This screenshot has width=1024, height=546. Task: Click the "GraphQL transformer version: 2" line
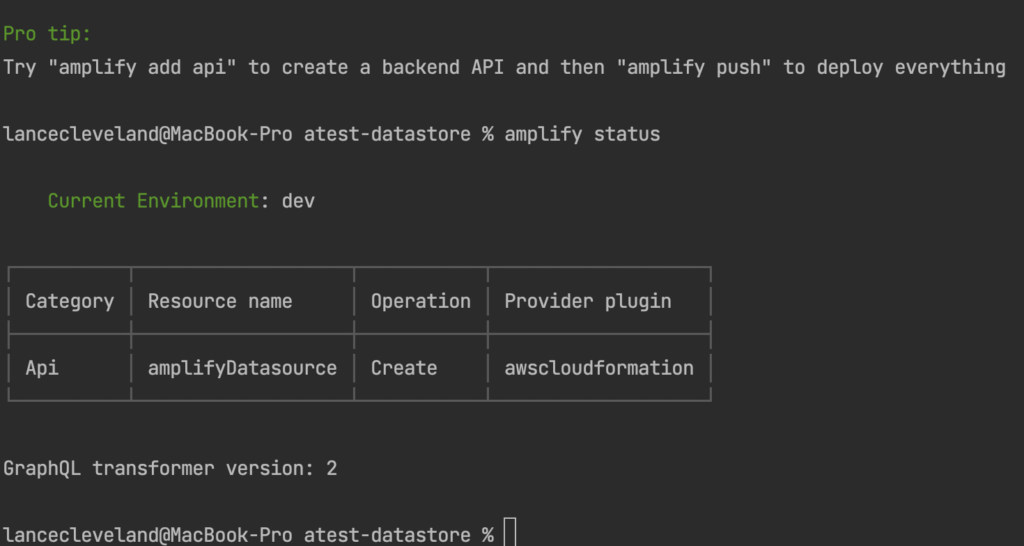(170, 468)
